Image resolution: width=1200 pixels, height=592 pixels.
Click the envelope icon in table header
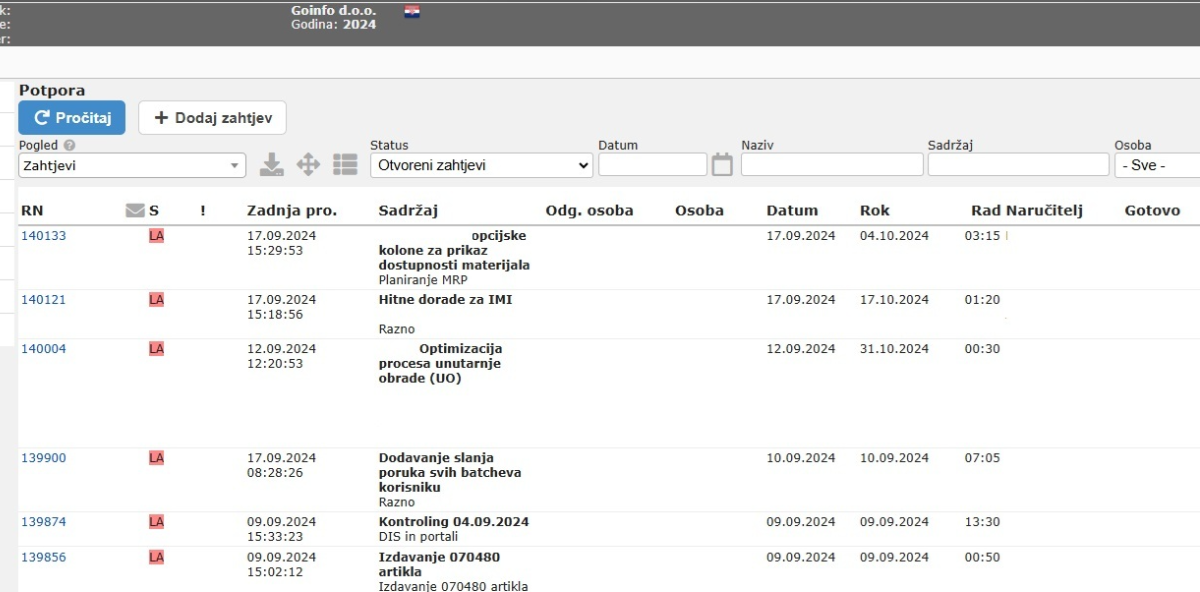click(x=135, y=211)
